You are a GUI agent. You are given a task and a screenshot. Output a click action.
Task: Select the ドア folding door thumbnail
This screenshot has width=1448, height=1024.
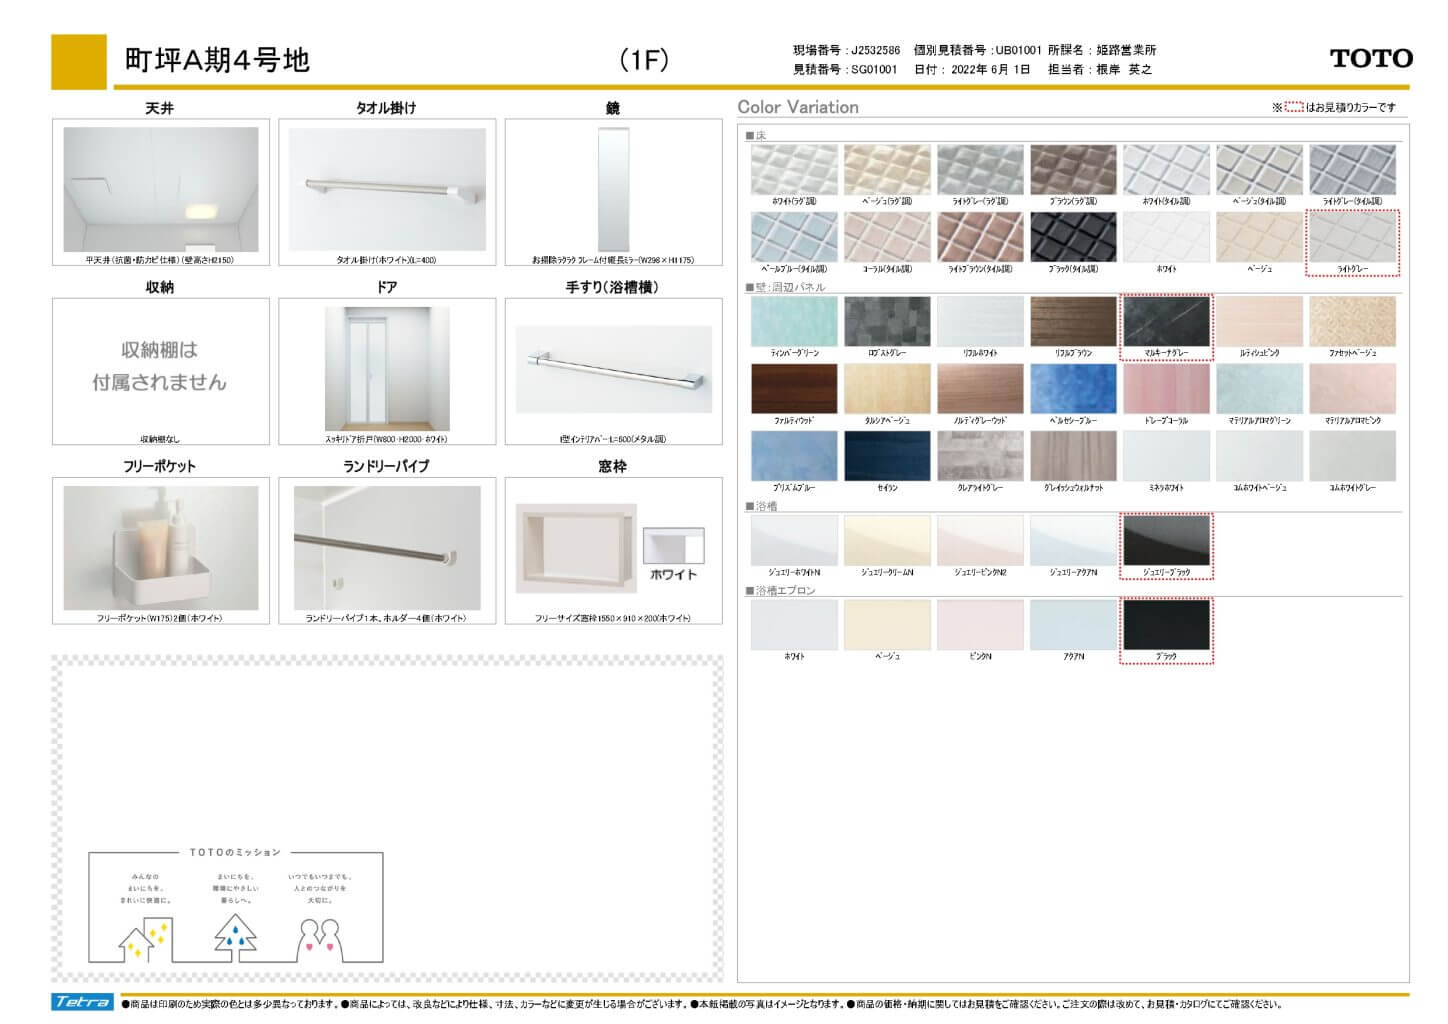[387, 368]
